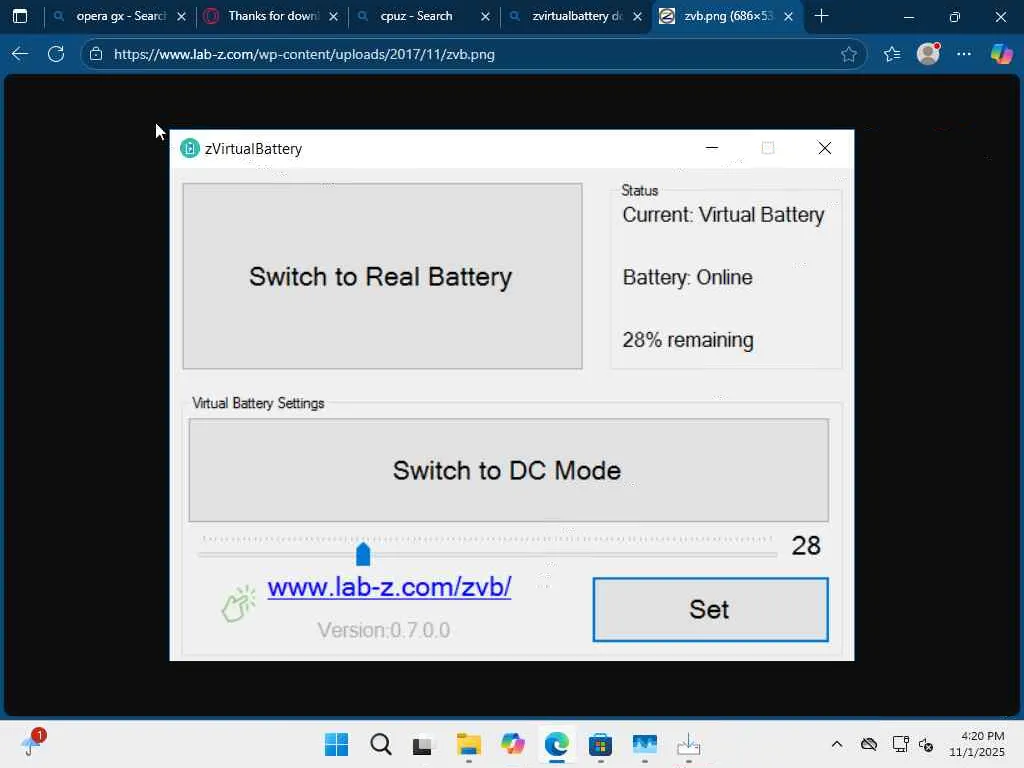Click the Virtual Battery Settings group label

(258, 403)
